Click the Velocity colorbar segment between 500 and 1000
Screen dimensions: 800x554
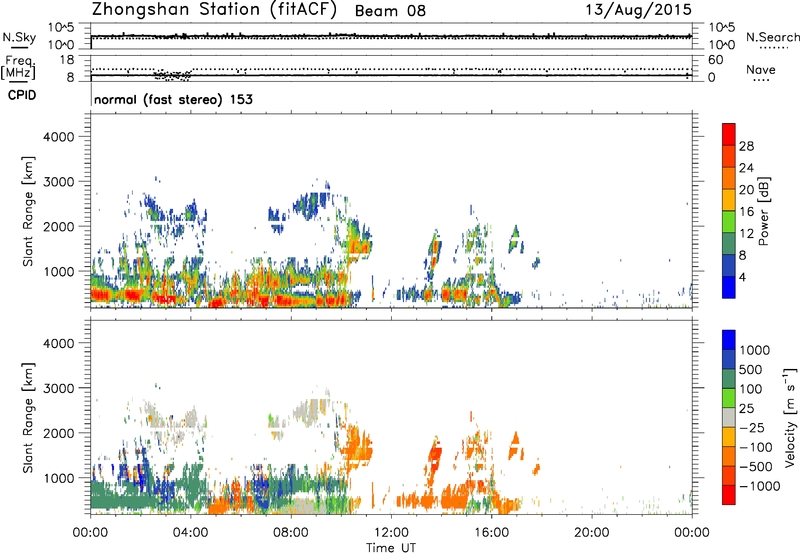coord(729,359)
